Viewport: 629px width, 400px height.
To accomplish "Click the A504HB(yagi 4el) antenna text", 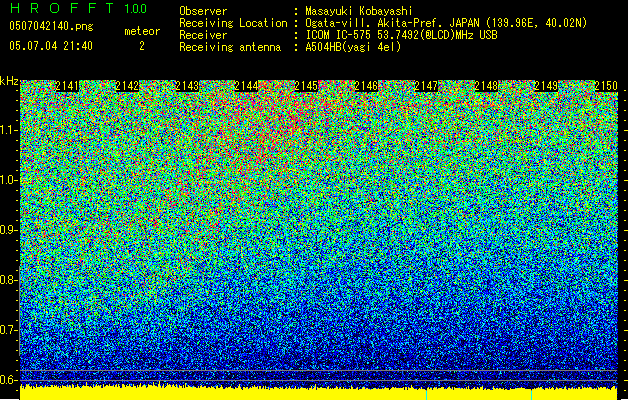I will click(353, 47).
